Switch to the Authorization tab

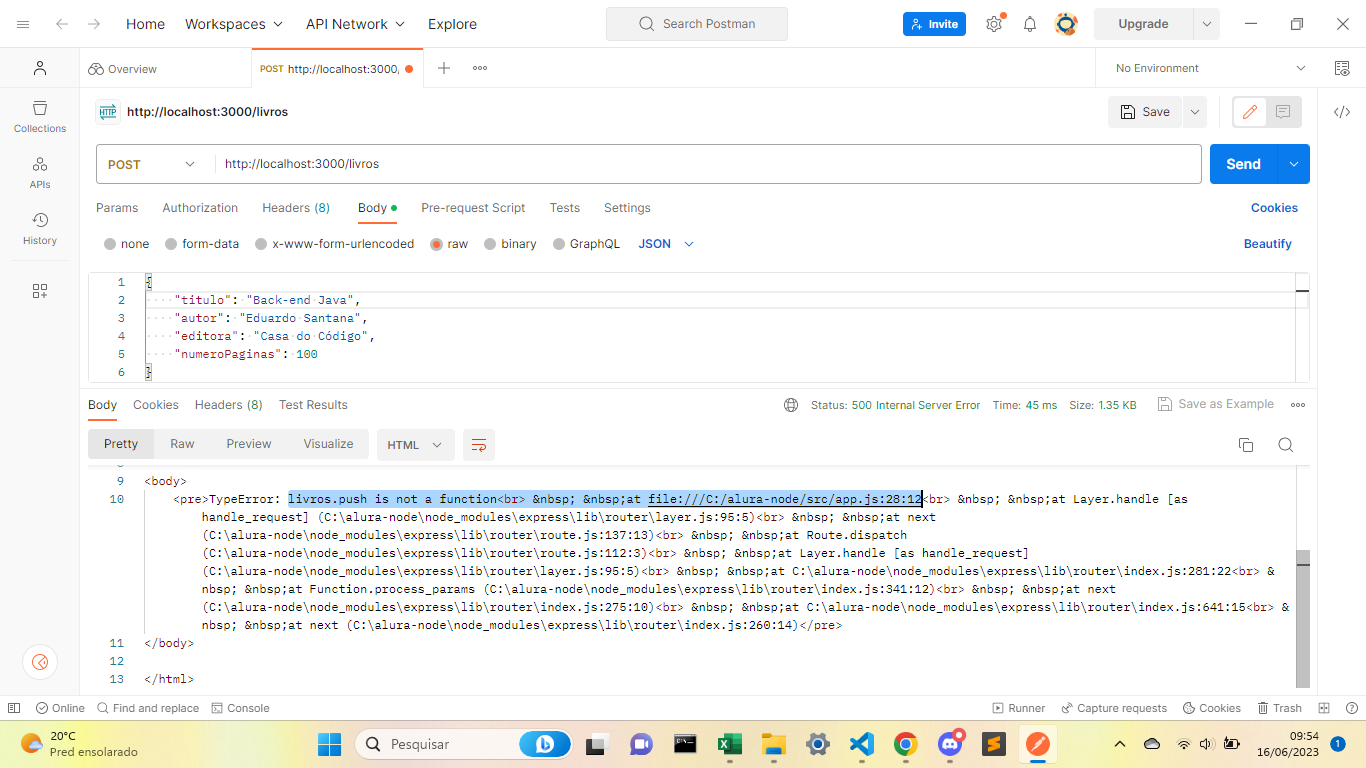click(x=200, y=208)
